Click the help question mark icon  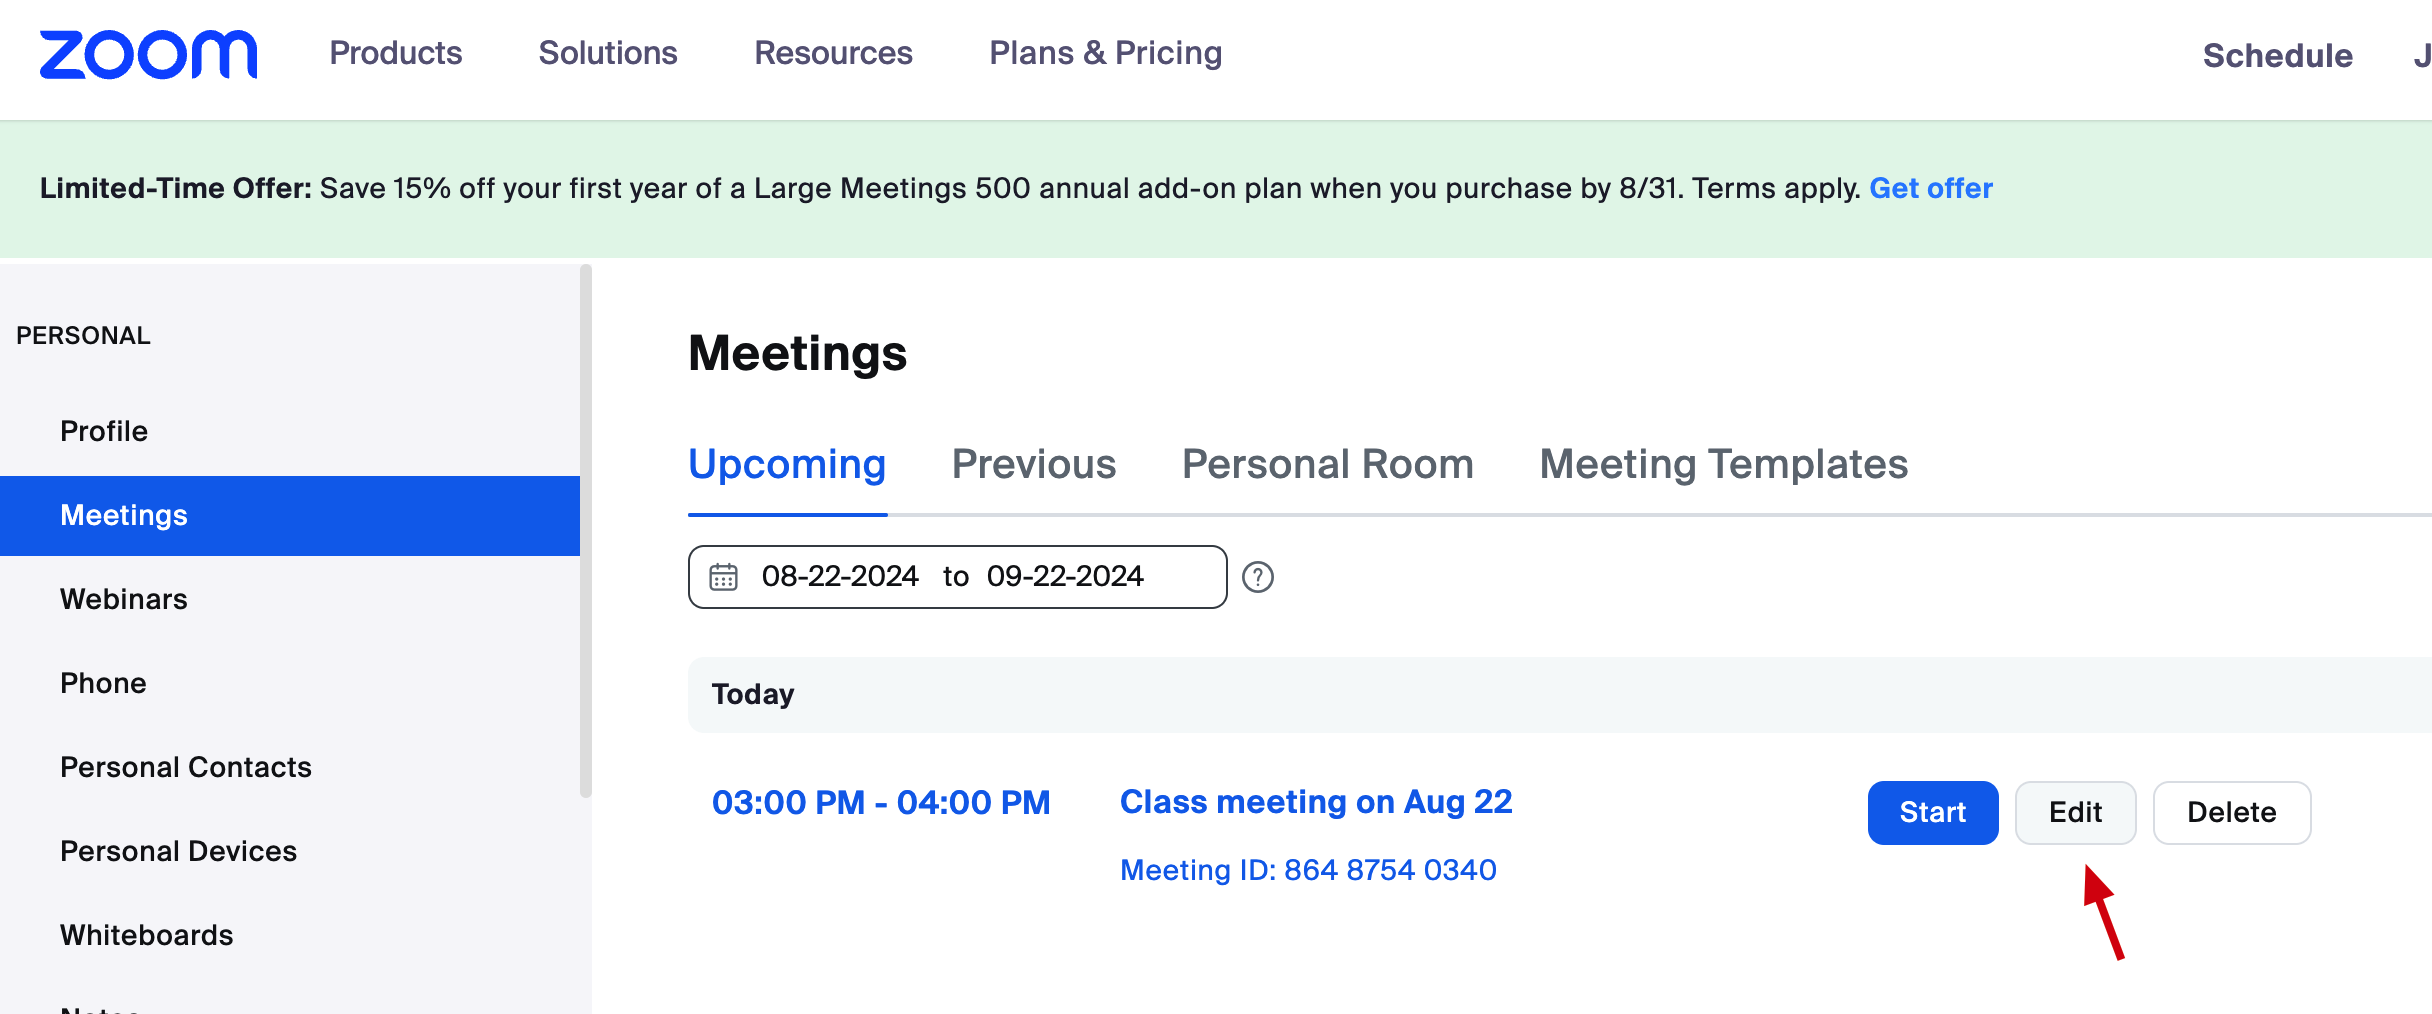(x=1257, y=577)
